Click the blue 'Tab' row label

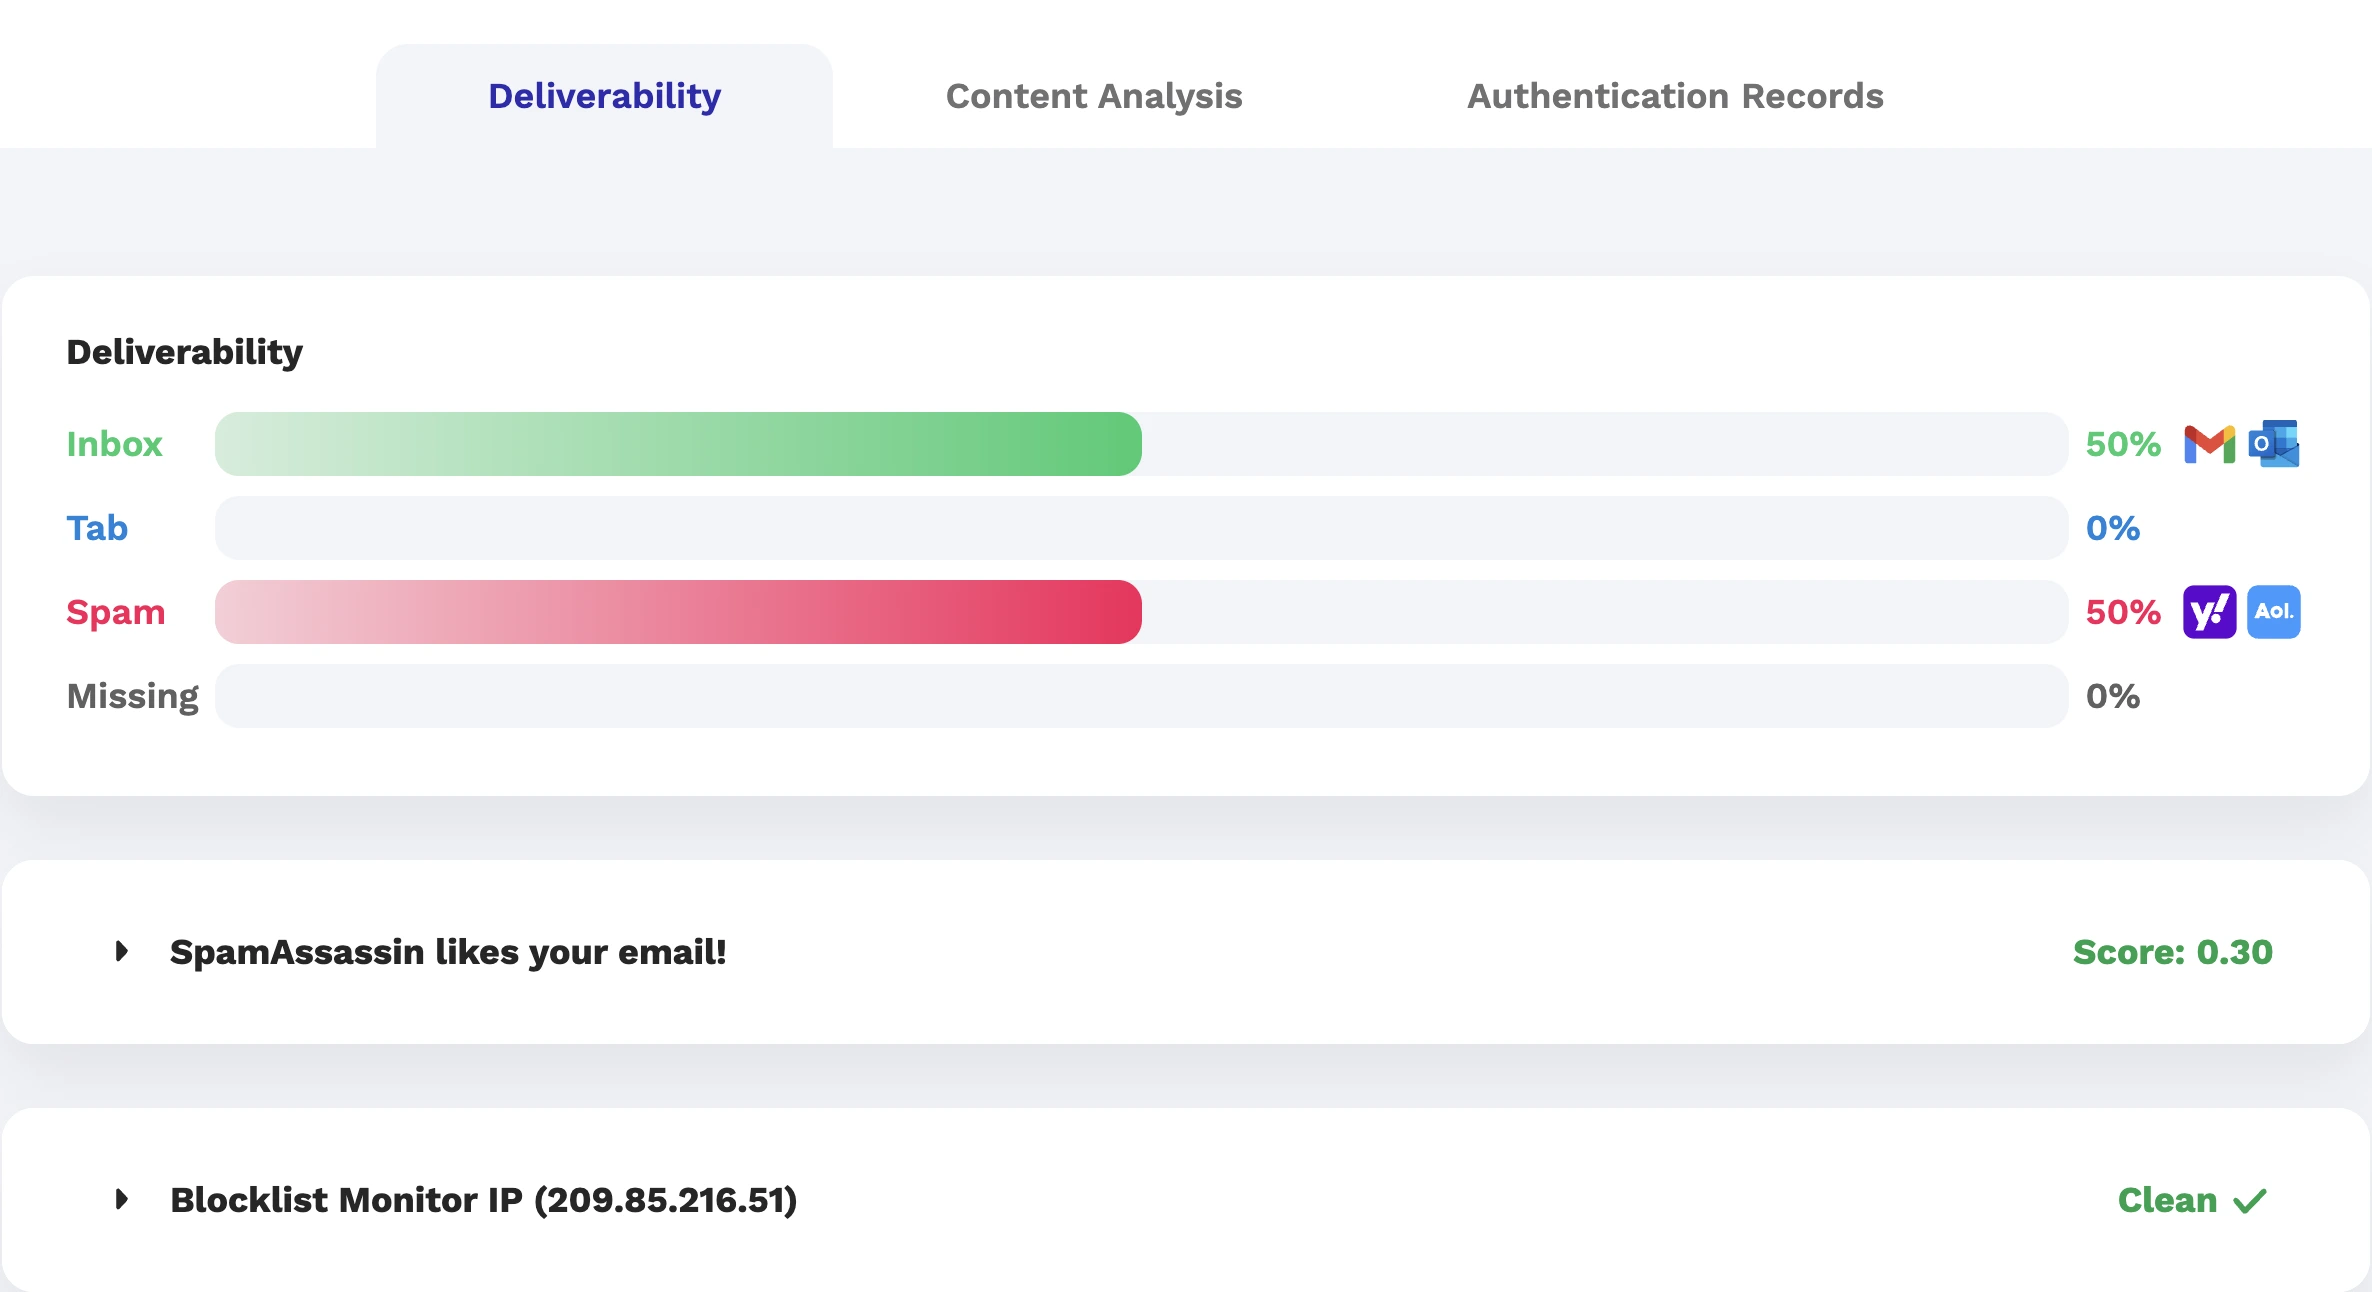97,528
